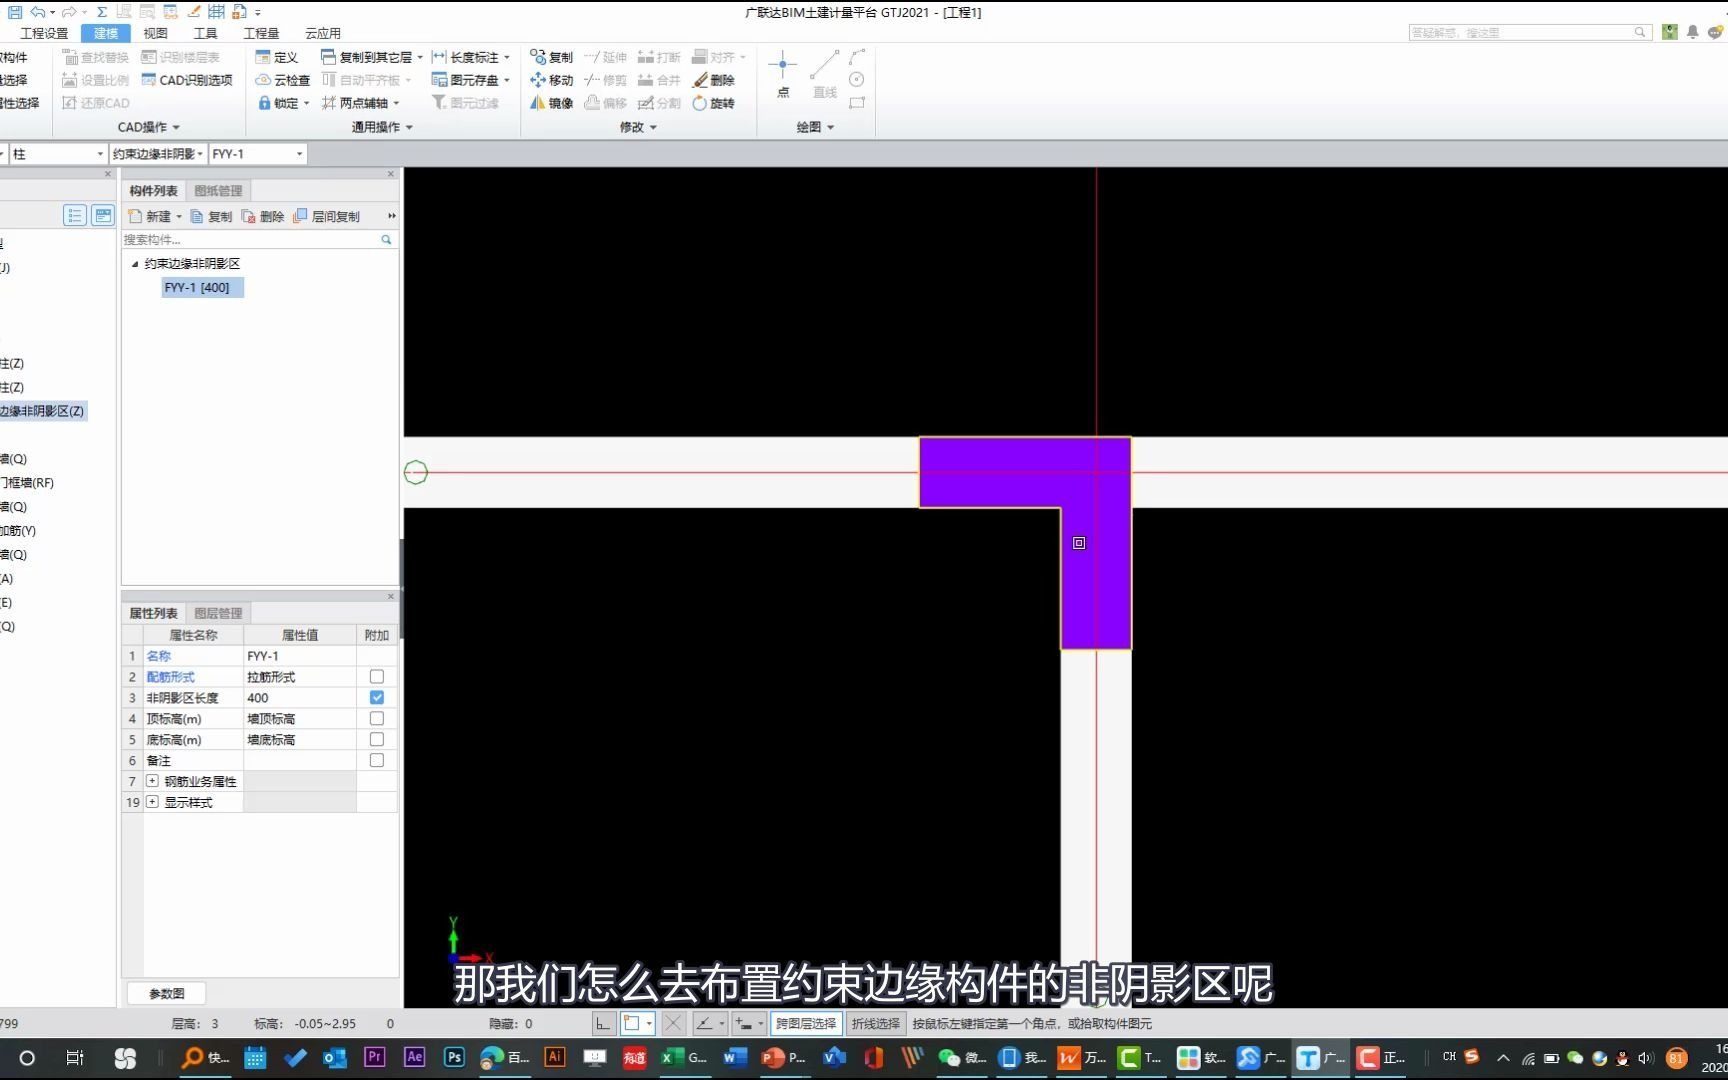Toggle 折线选择 in the status bar
Image resolution: width=1728 pixels, height=1080 pixels.
tap(876, 1023)
